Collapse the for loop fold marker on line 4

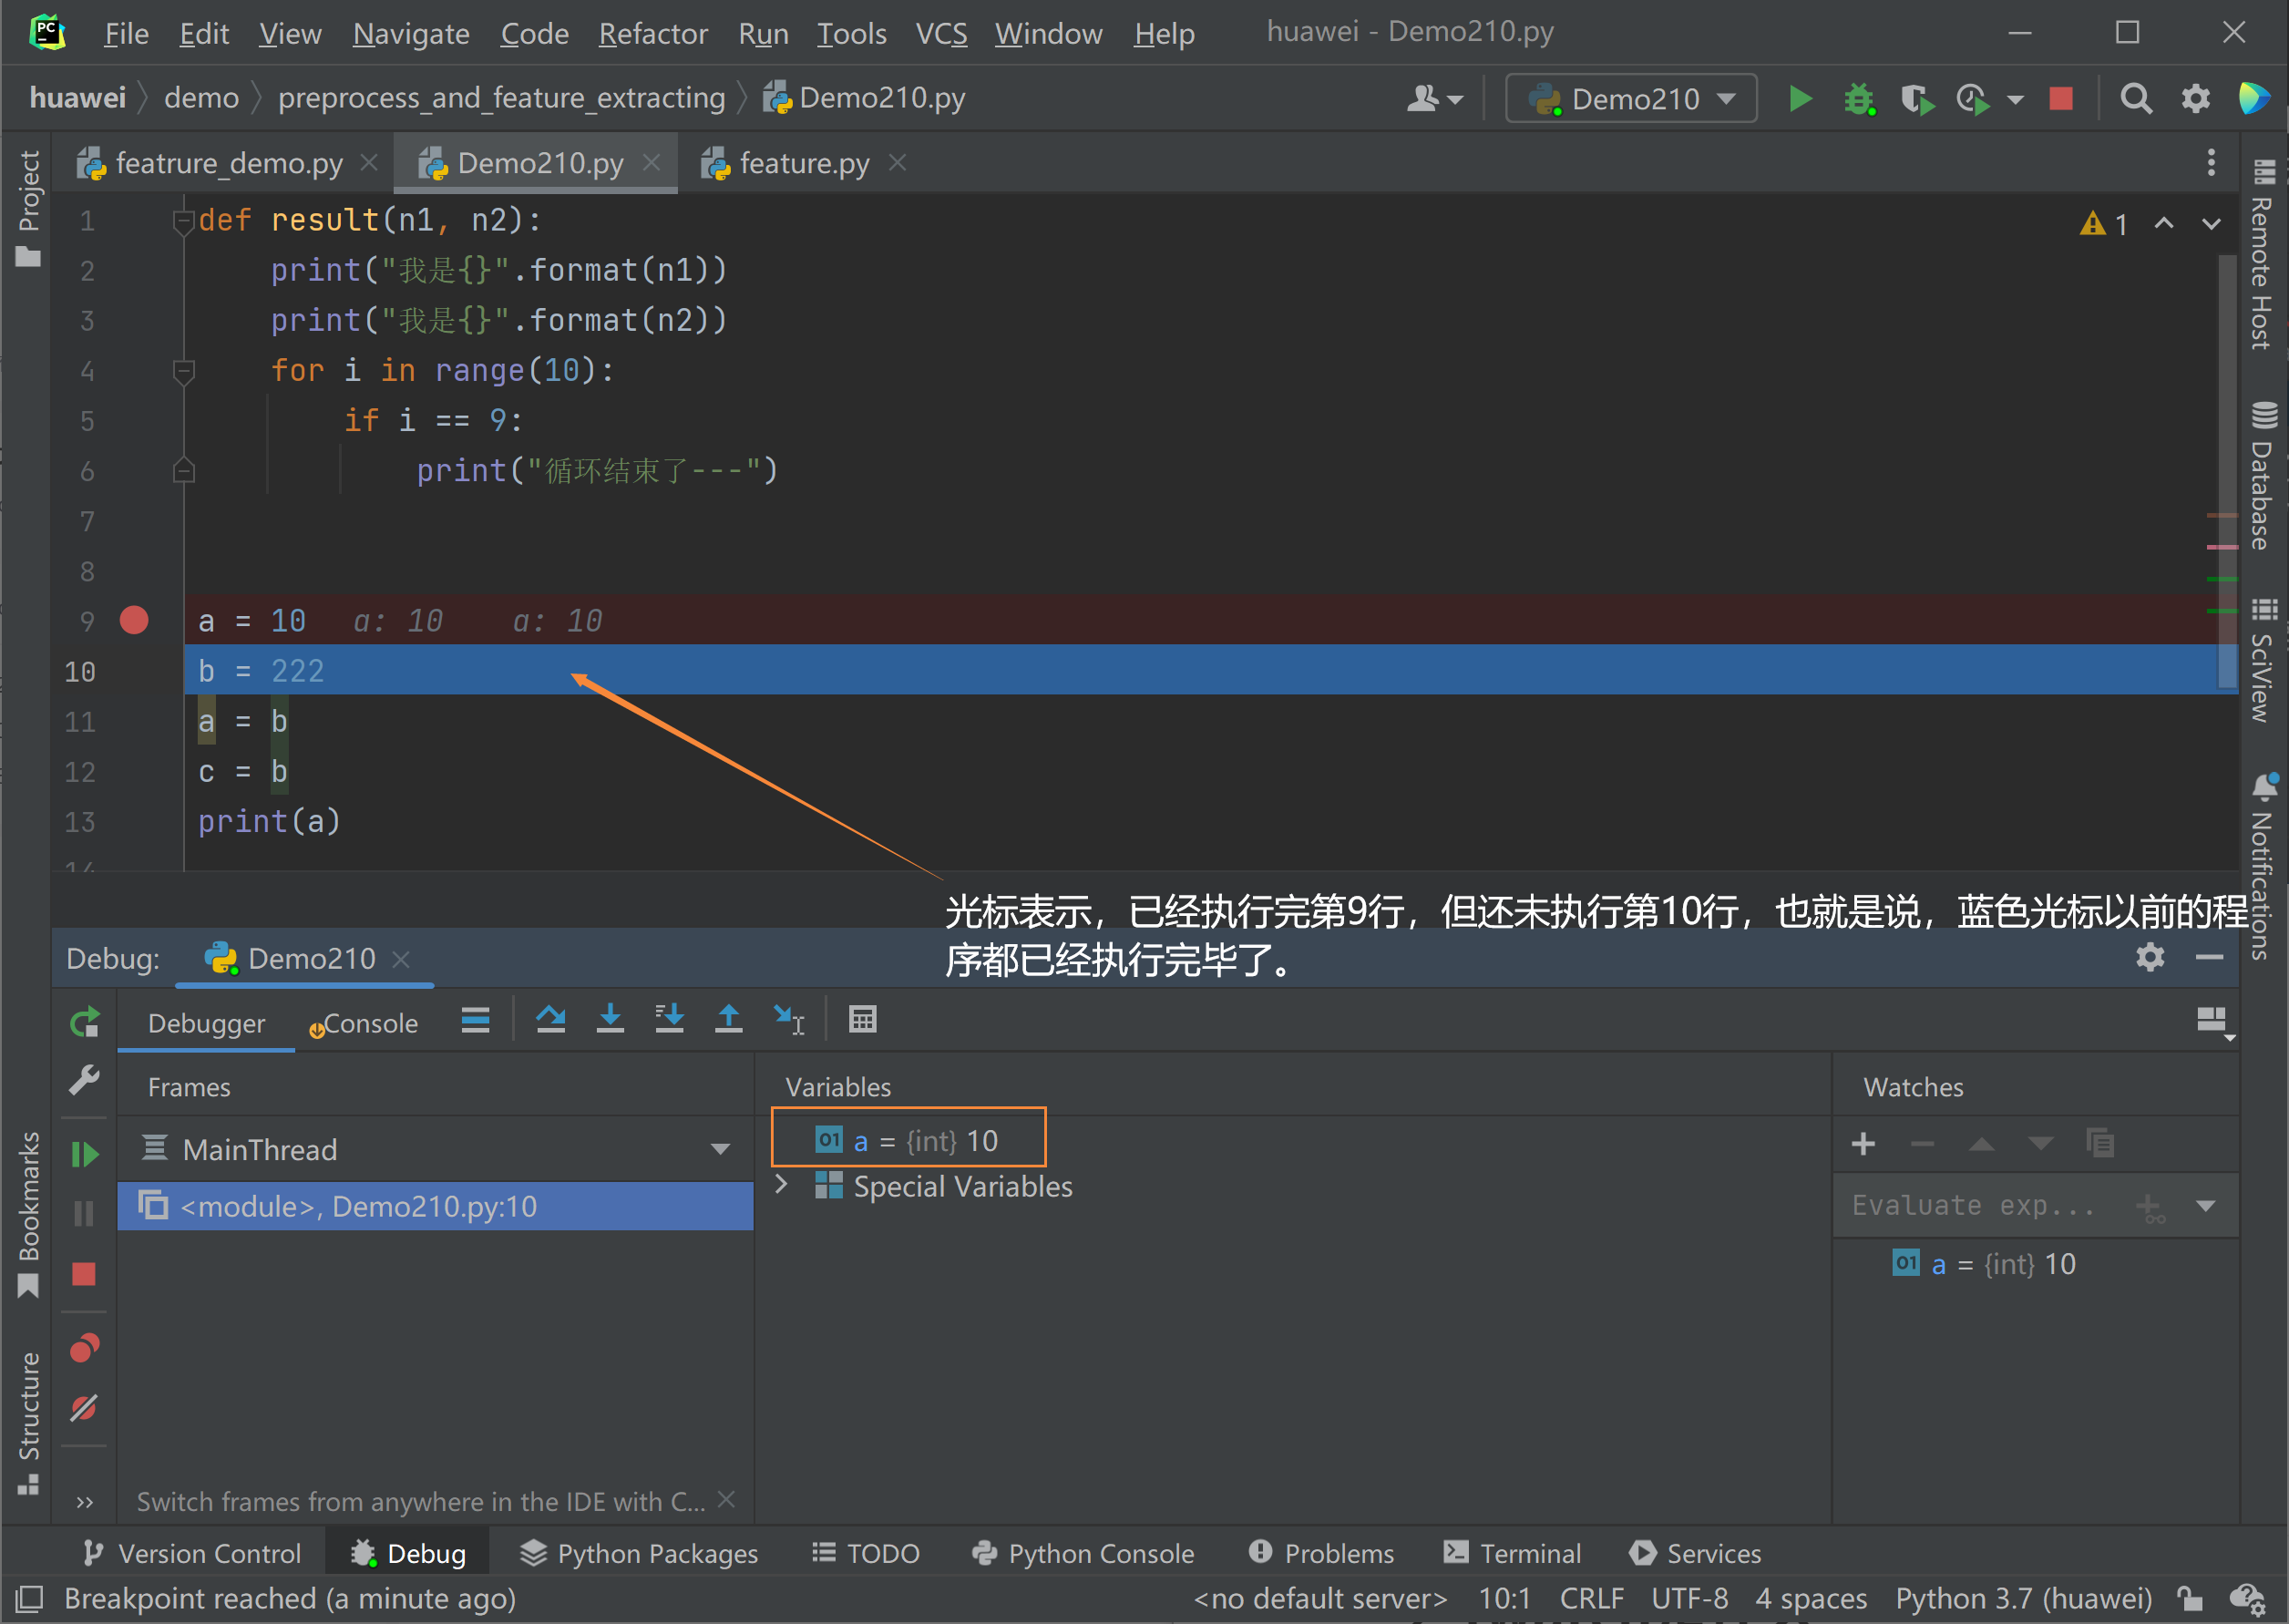click(183, 371)
